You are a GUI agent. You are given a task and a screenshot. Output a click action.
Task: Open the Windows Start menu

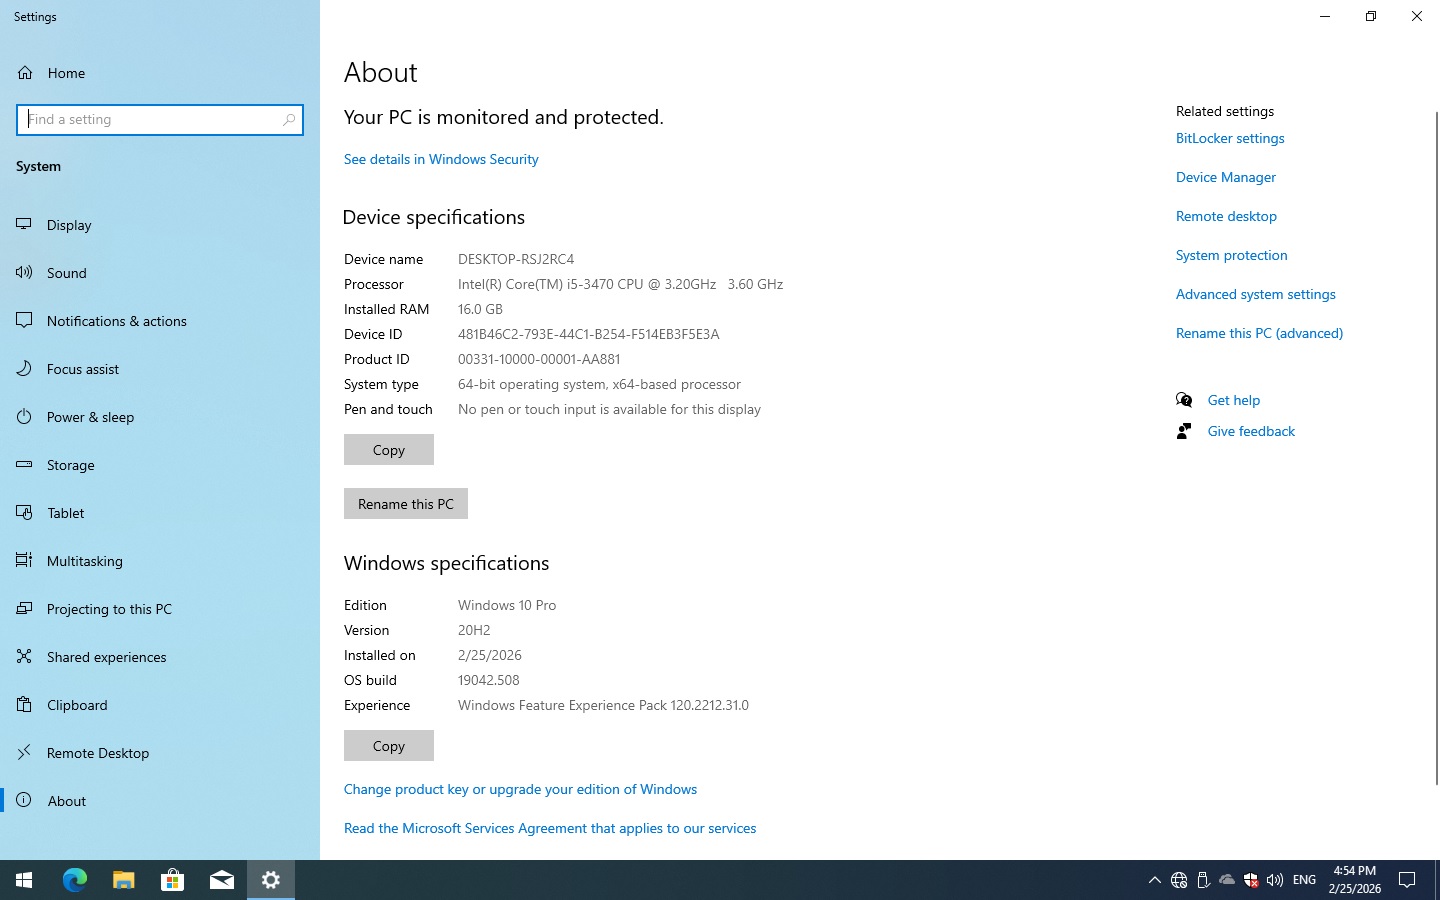24,880
